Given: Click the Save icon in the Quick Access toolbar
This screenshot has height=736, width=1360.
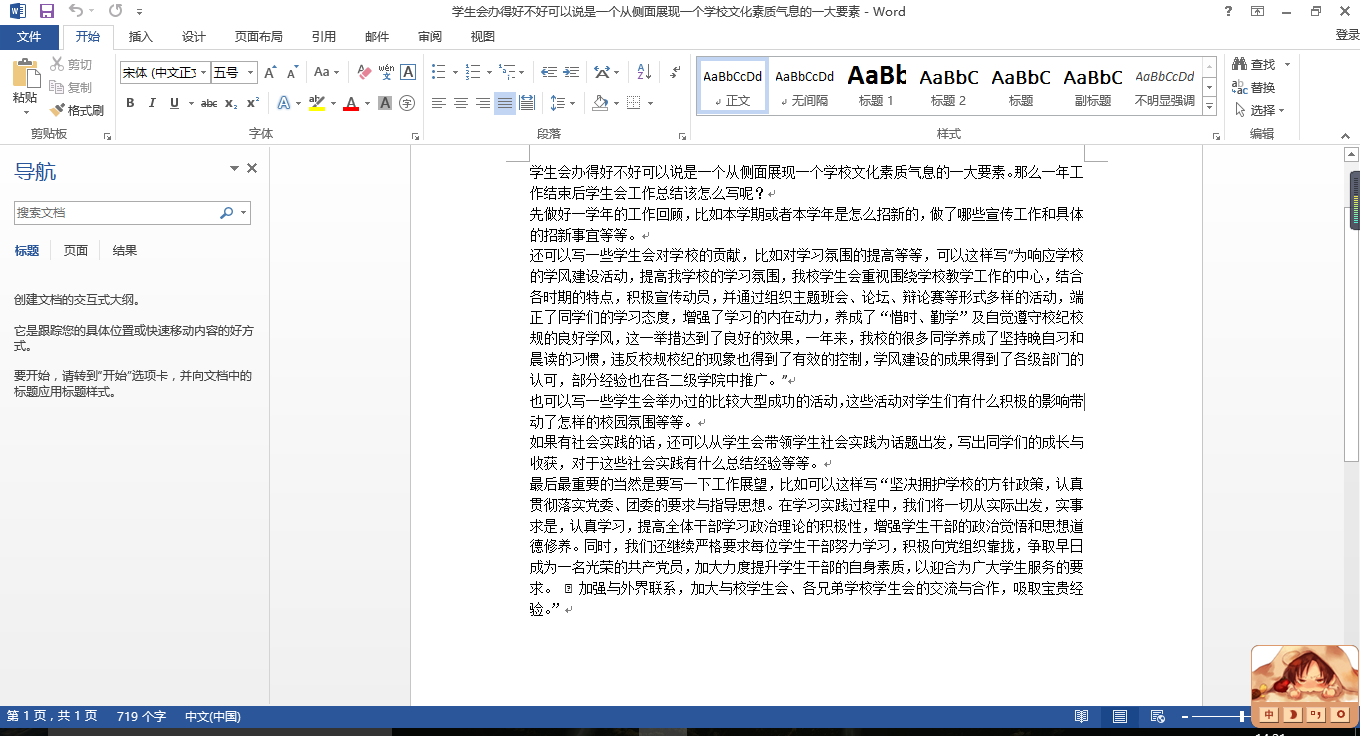Looking at the screenshot, I should (x=47, y=11).
